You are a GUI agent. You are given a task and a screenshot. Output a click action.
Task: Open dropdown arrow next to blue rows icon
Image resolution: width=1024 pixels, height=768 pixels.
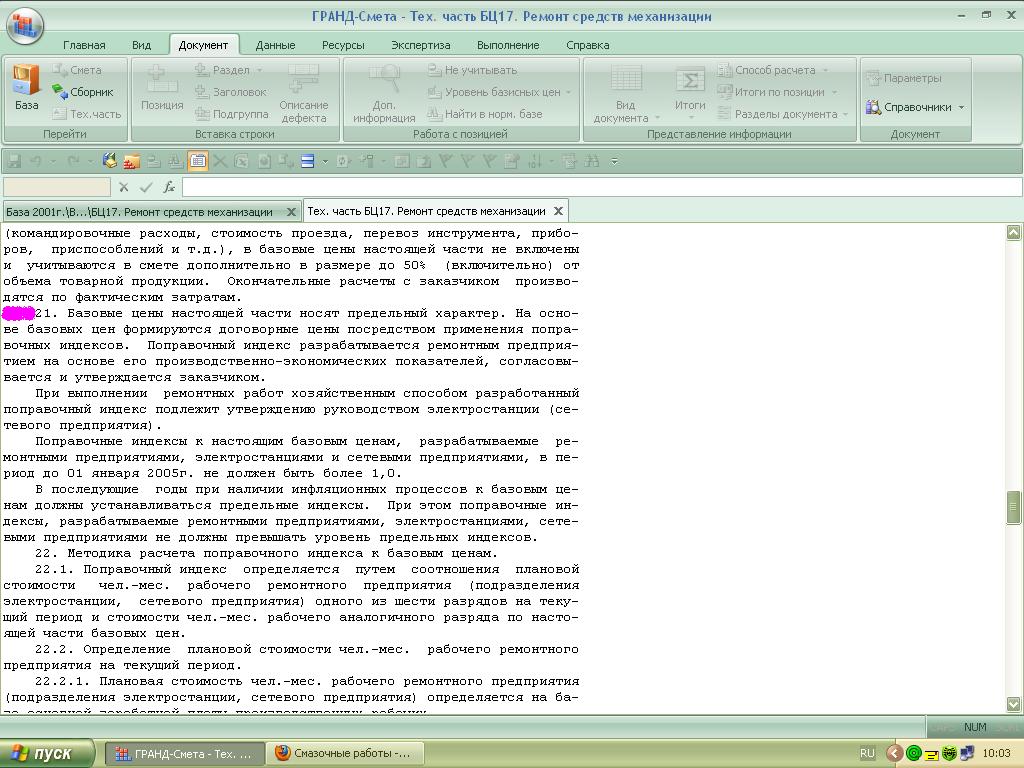click(x=322, y=161)
